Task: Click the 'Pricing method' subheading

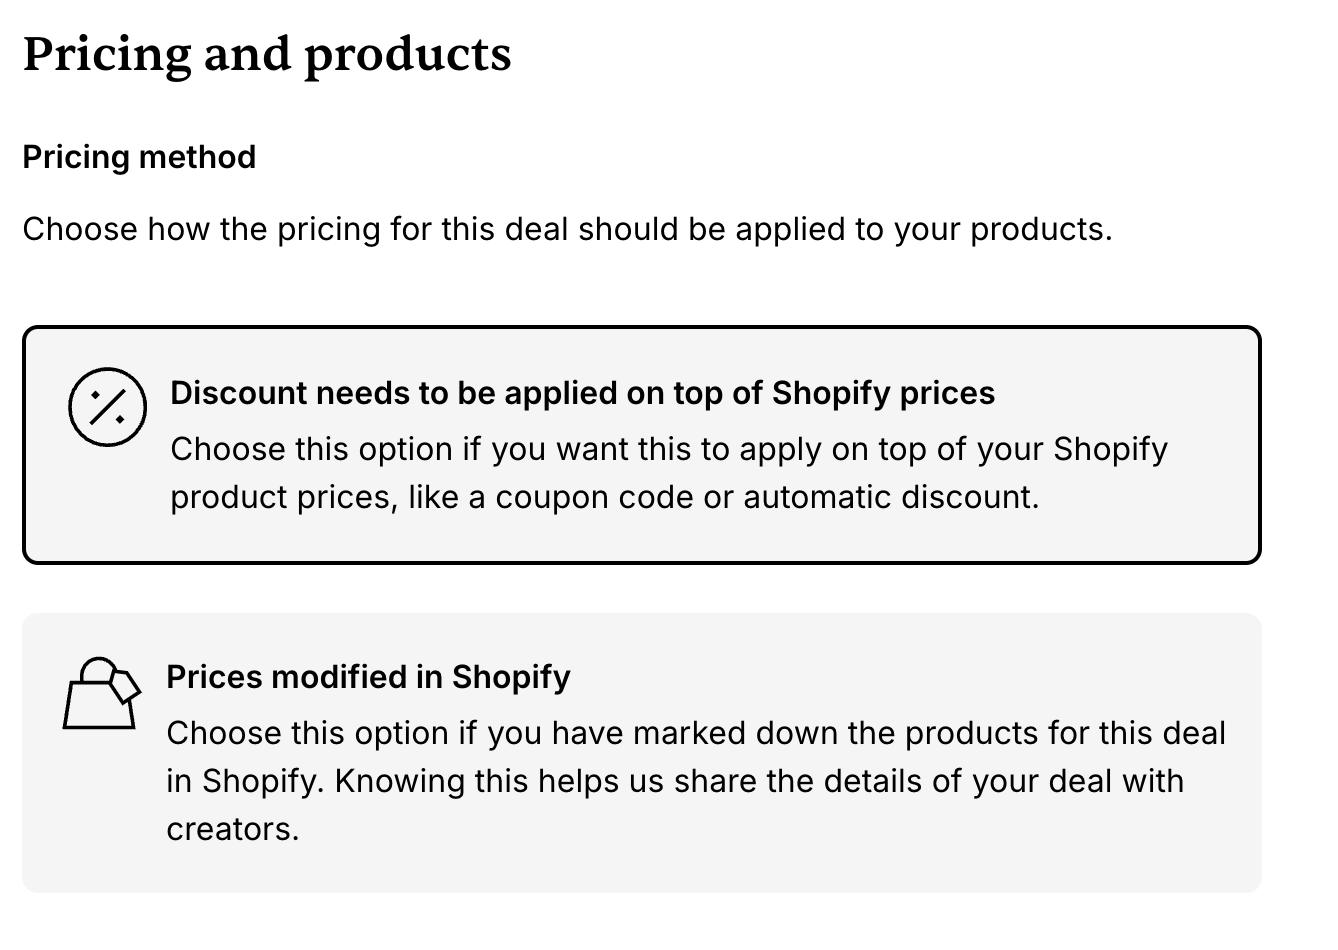Action: pos(139,157)
